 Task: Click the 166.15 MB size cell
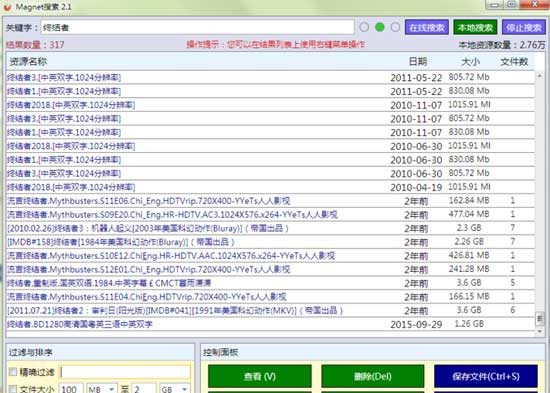tap(469, 297)
